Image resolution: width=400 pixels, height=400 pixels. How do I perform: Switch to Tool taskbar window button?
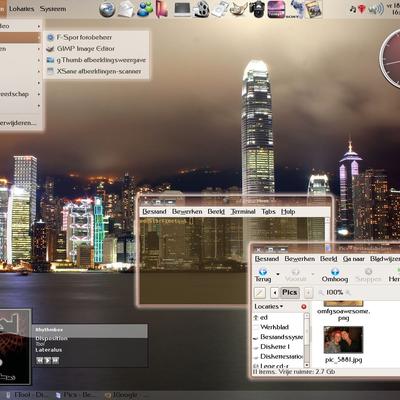pyautogui.click(x=27, y=395)
